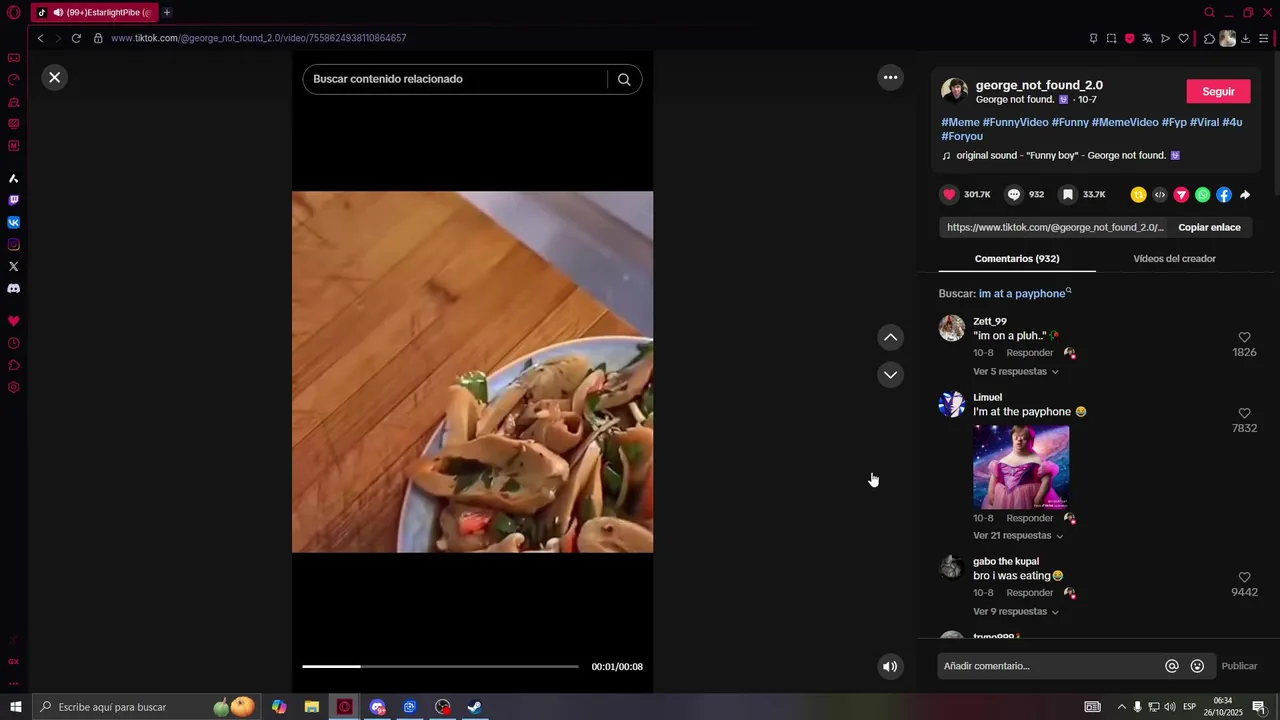Open browser snapshot tool icon
Viewport: 1280px width, 720px height.
point(1111,38)
